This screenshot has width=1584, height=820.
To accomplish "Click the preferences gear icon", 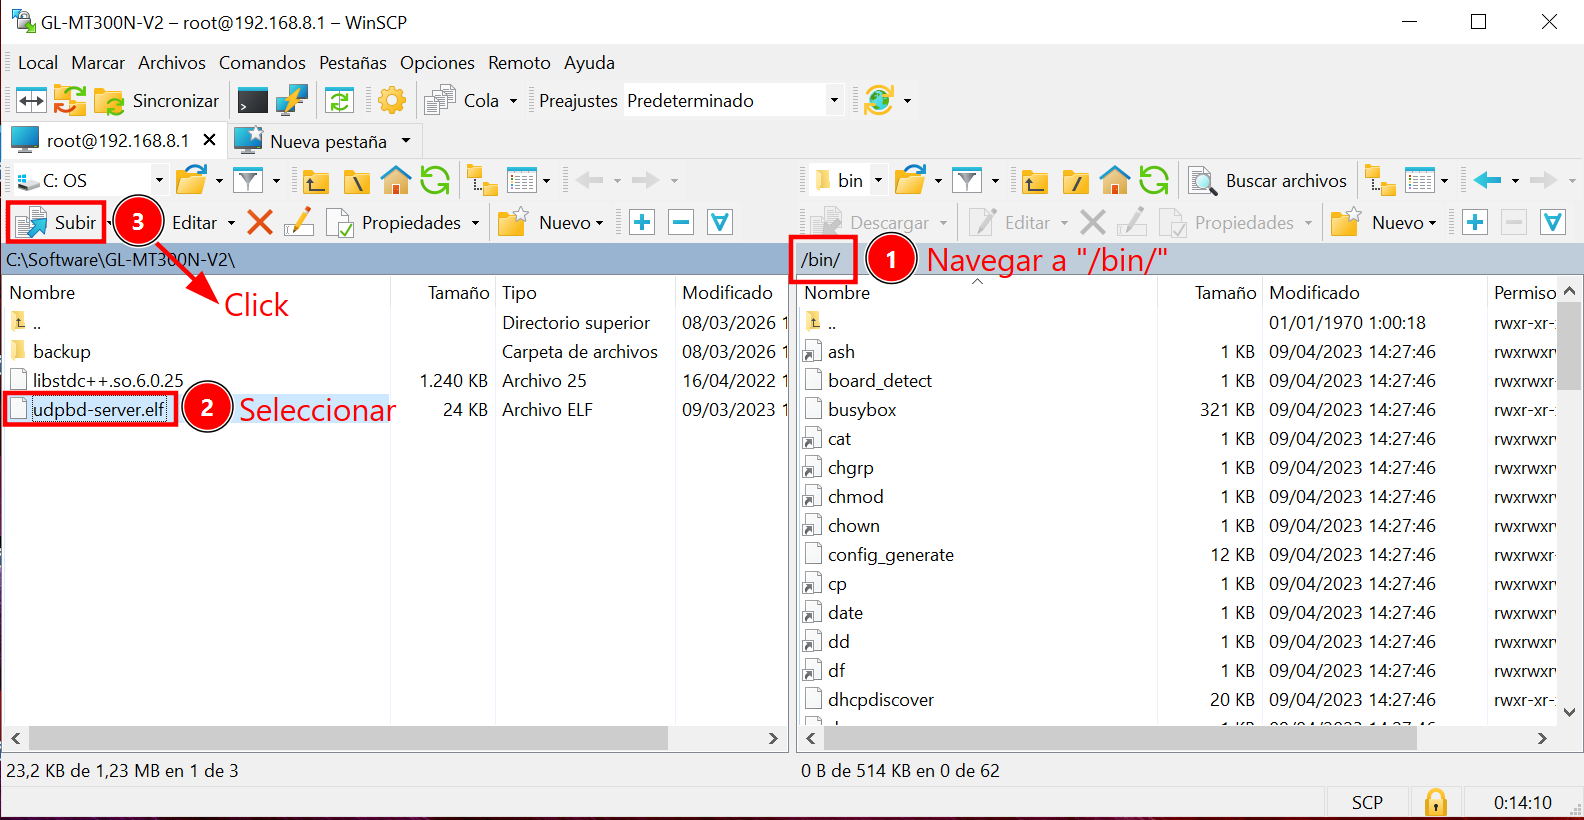I will tap(392, 101).
